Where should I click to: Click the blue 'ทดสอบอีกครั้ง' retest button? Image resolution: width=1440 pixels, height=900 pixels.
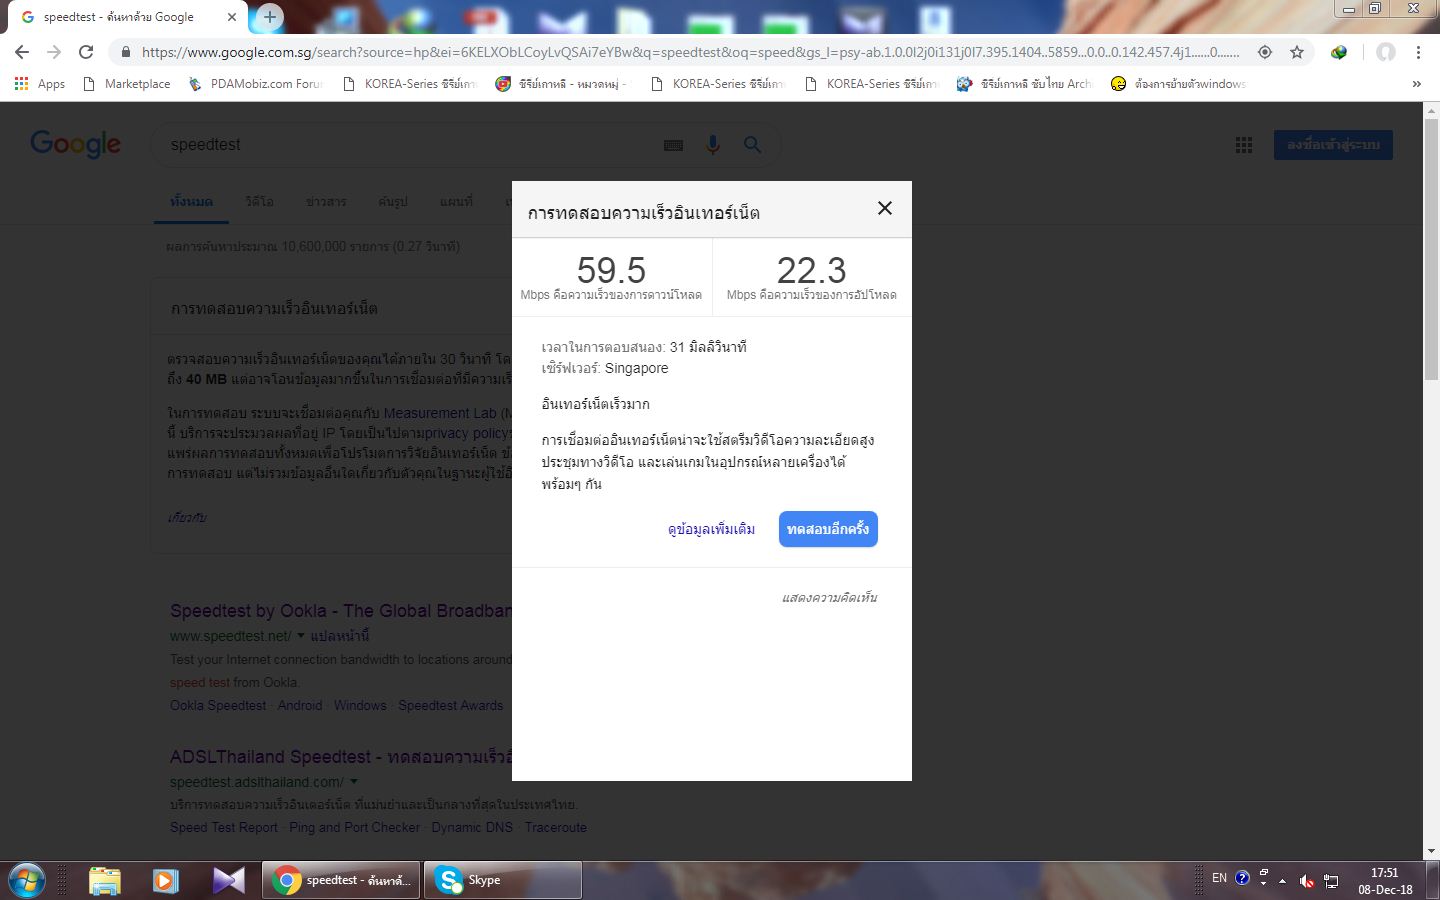828,529
